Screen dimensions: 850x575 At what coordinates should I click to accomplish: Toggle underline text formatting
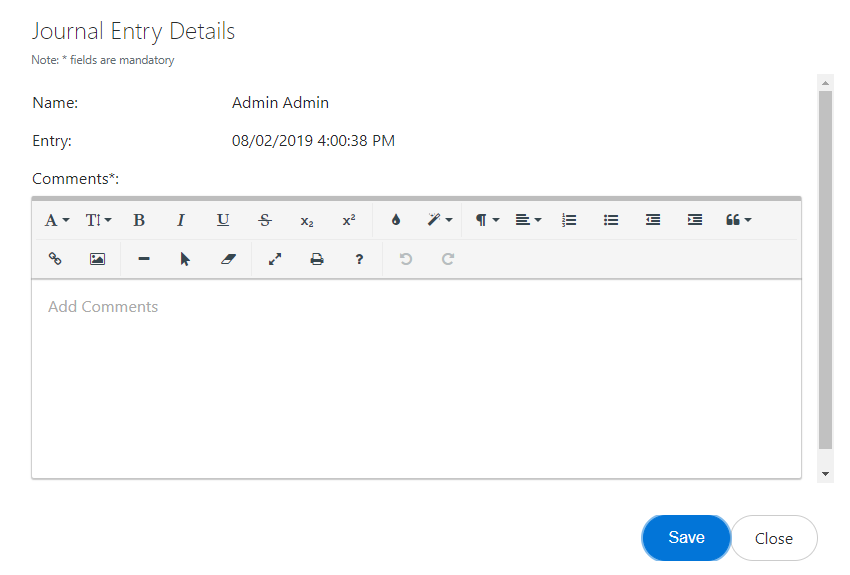pos(223,220)
